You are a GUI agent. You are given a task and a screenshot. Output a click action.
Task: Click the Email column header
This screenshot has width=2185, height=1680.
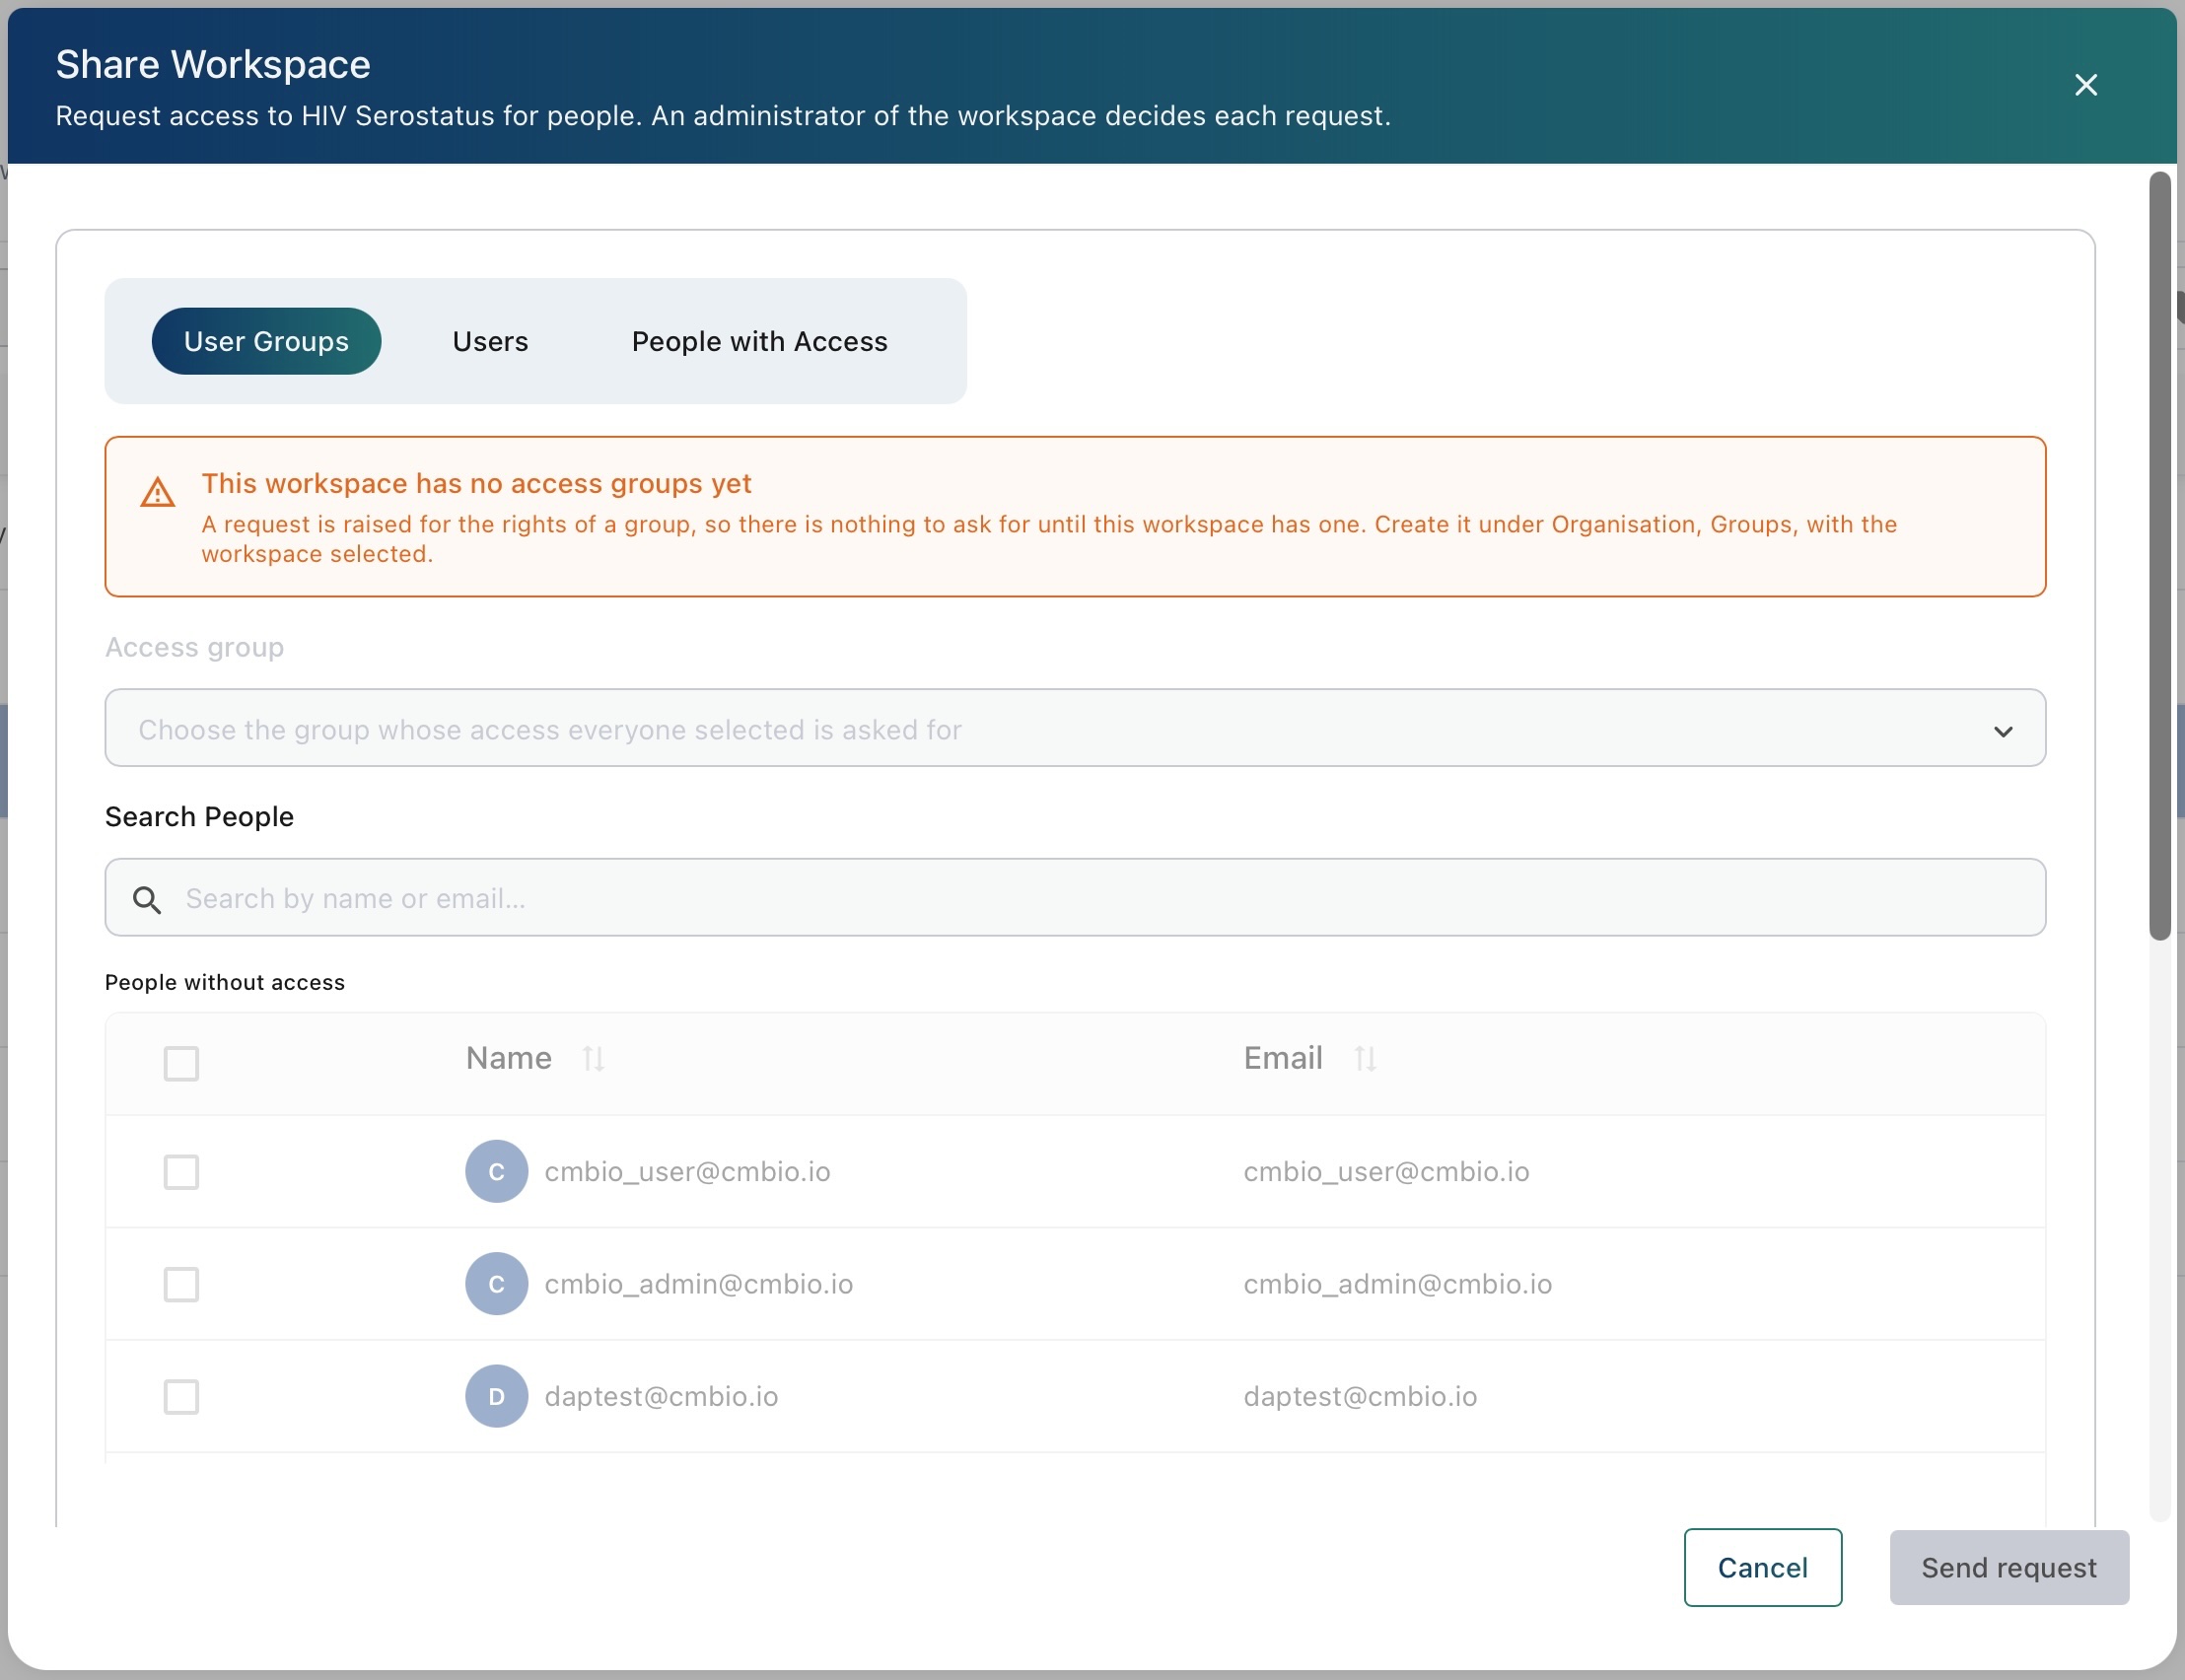tap(1283, 1058)
